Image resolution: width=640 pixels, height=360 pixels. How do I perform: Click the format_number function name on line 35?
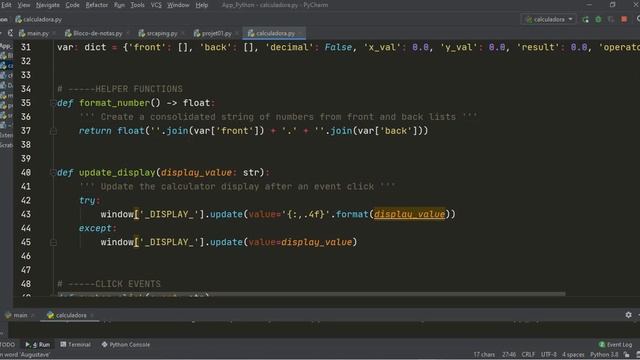(115, 103)
